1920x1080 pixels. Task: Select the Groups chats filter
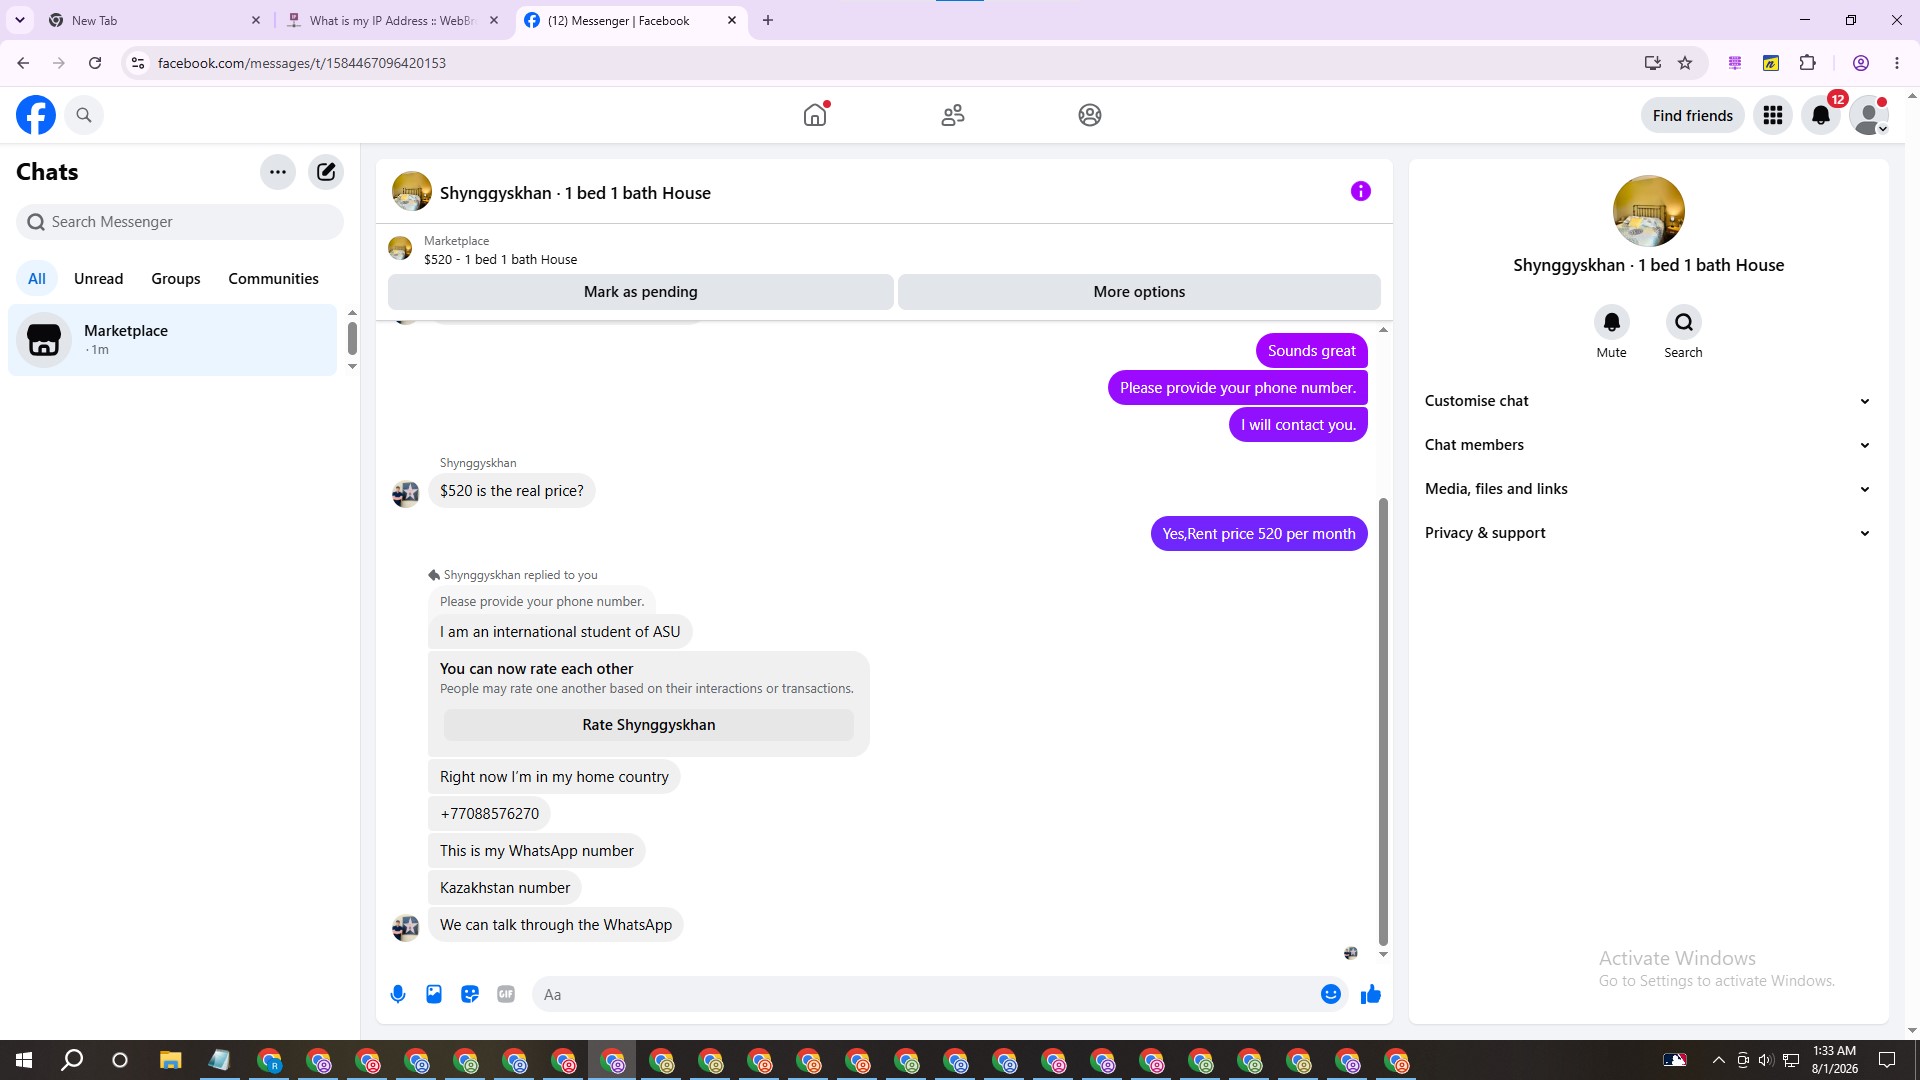[176, 279]
